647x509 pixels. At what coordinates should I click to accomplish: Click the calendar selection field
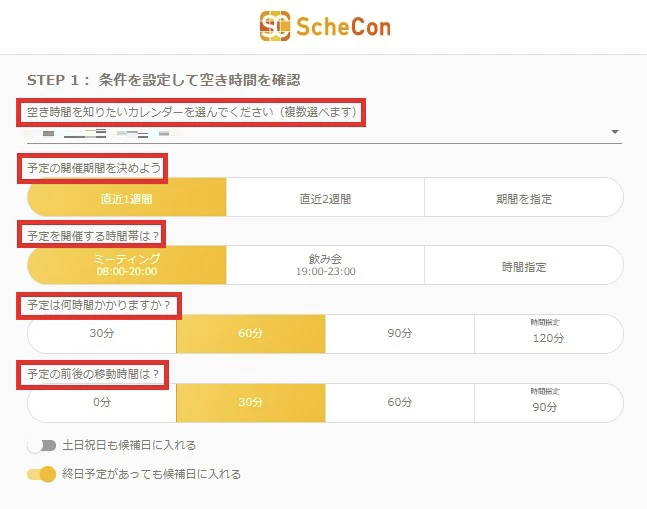tap(320, 132)
